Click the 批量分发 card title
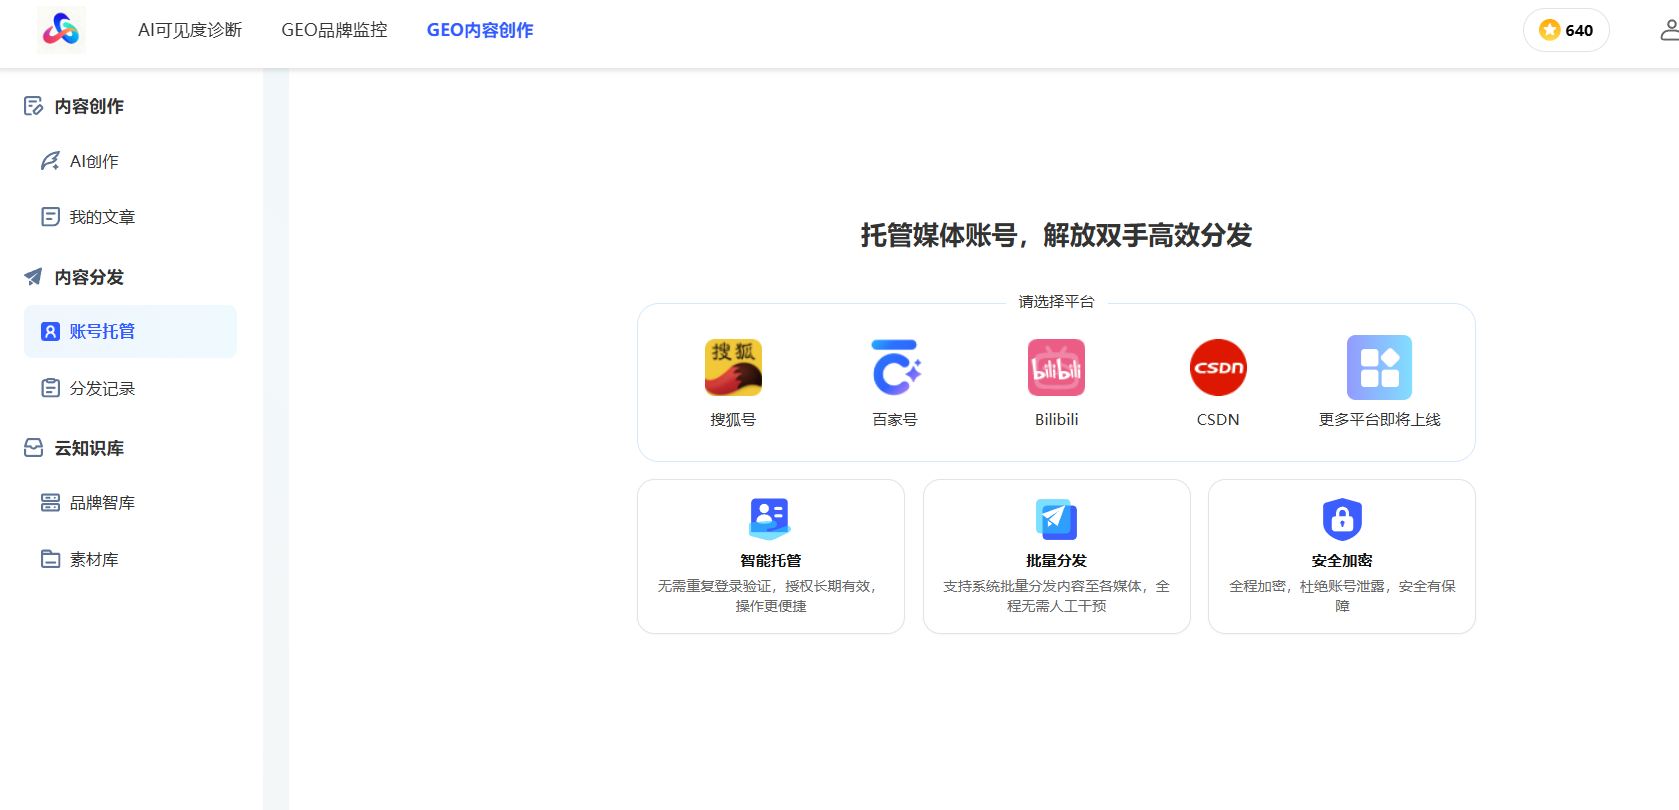 point(1056,561)
